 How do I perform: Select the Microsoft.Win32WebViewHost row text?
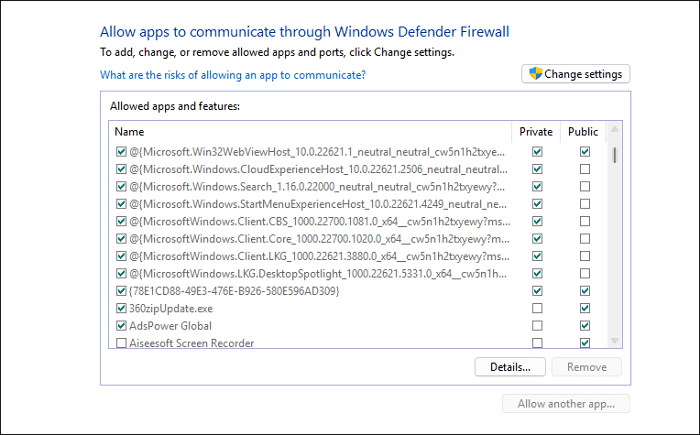[317, 152]
